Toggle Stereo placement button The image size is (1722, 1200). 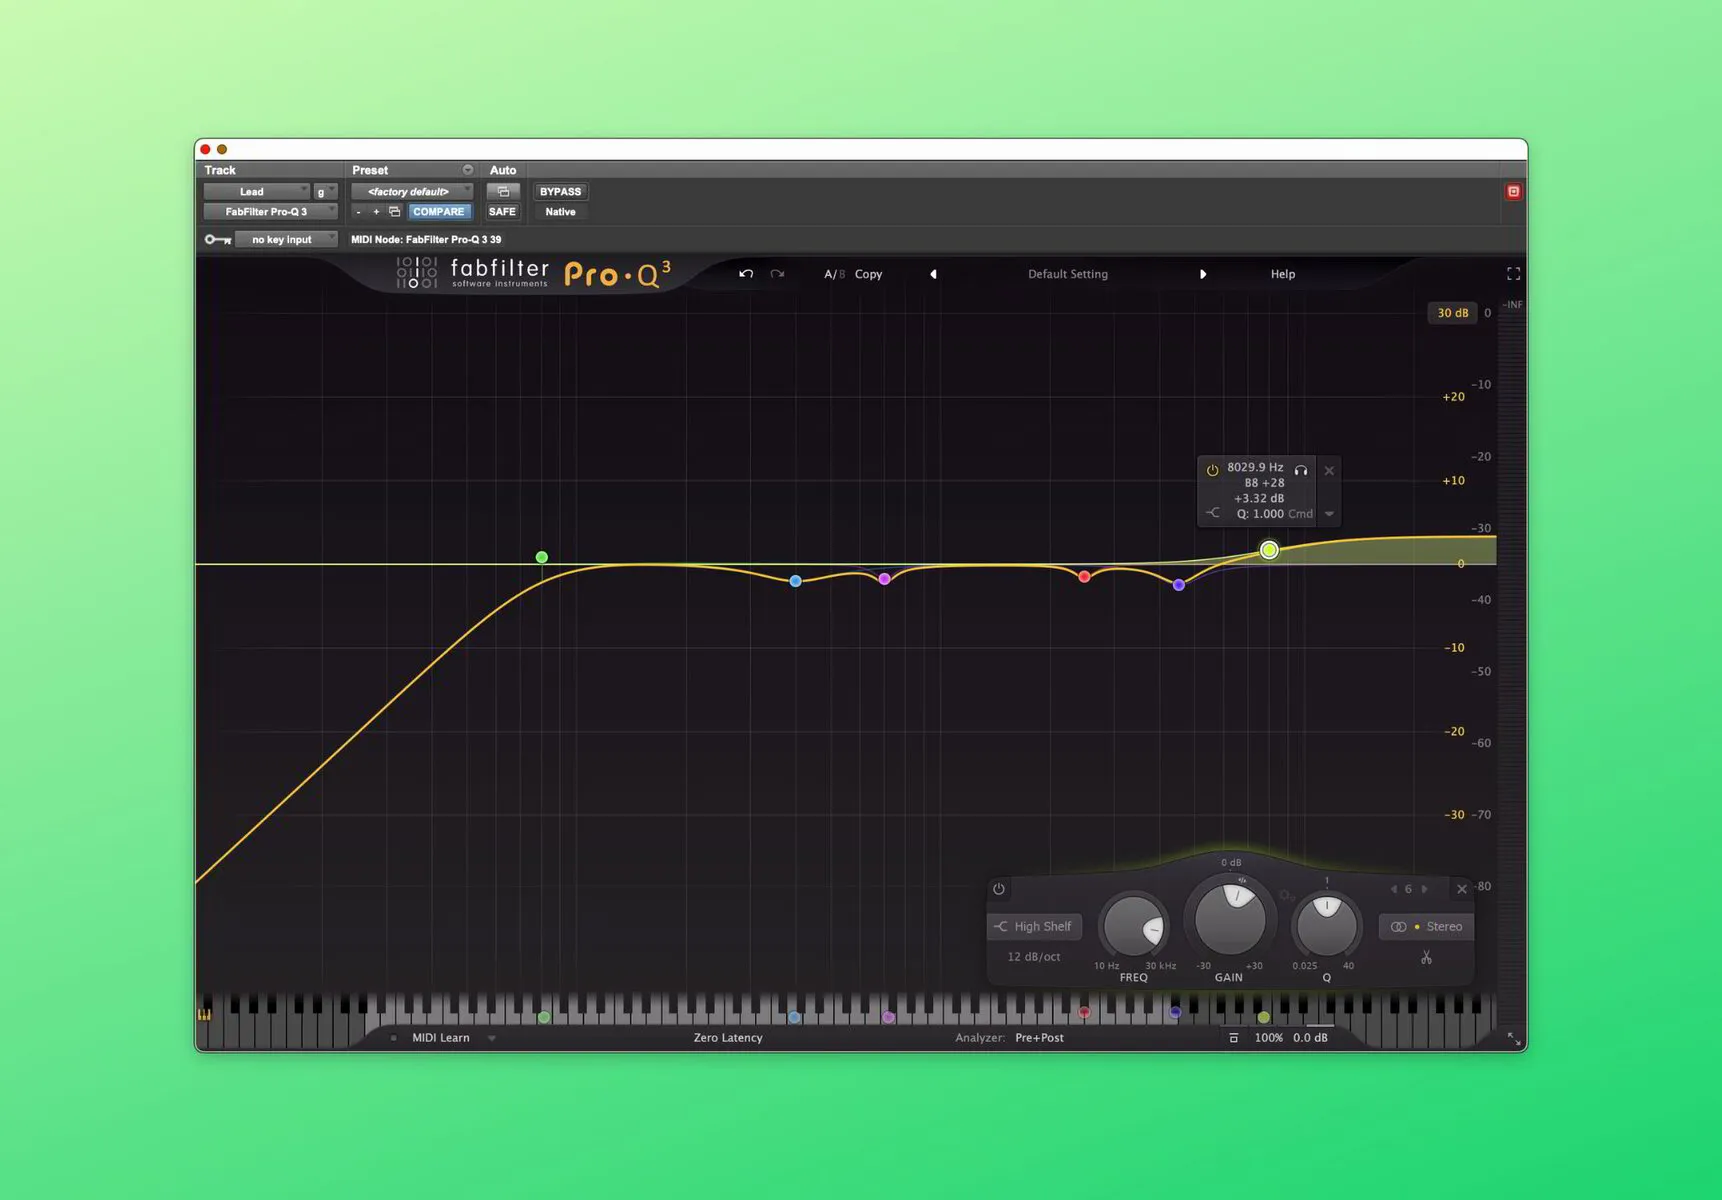pyautogui.click(x=1427, y=927)
